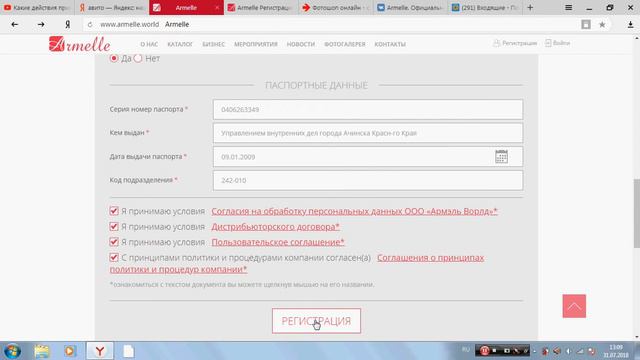Toggle user agreement checkbox
The image size is (640, 360).
pyautogui.click(x=114, y=242)
